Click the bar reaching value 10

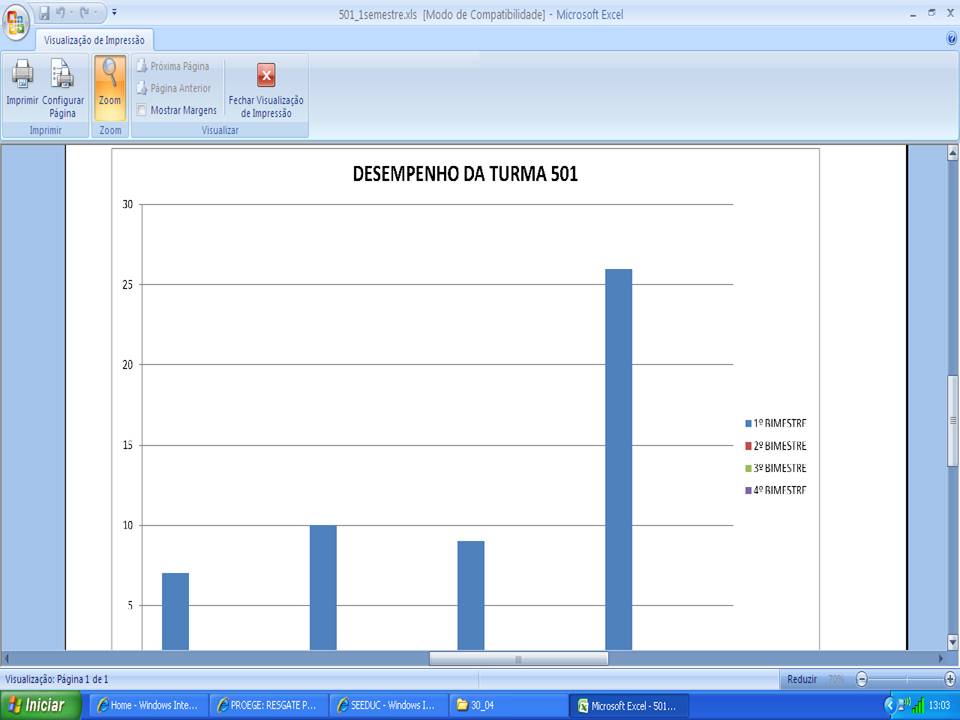click(x=323, y=588)
